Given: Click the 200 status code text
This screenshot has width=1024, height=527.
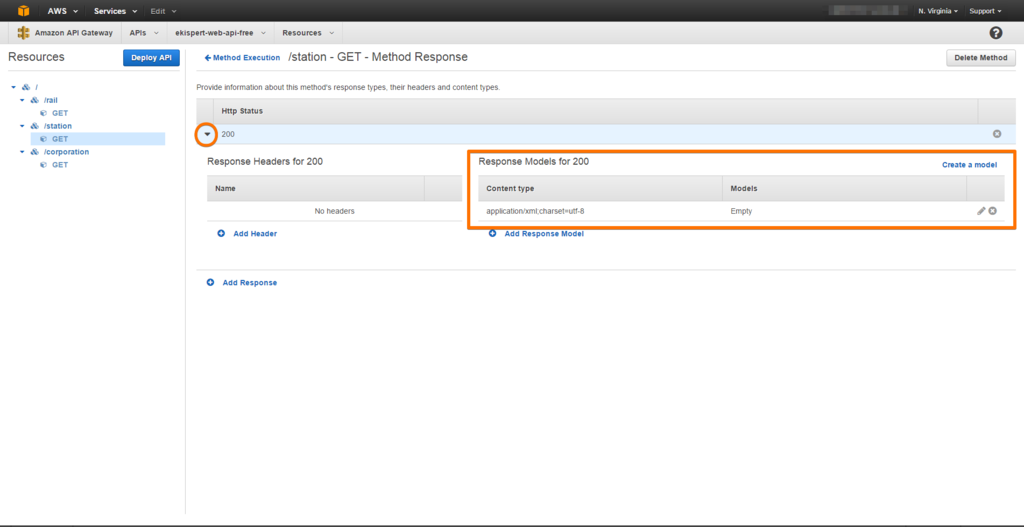Looking at the screenshot, I should (228, 134).
